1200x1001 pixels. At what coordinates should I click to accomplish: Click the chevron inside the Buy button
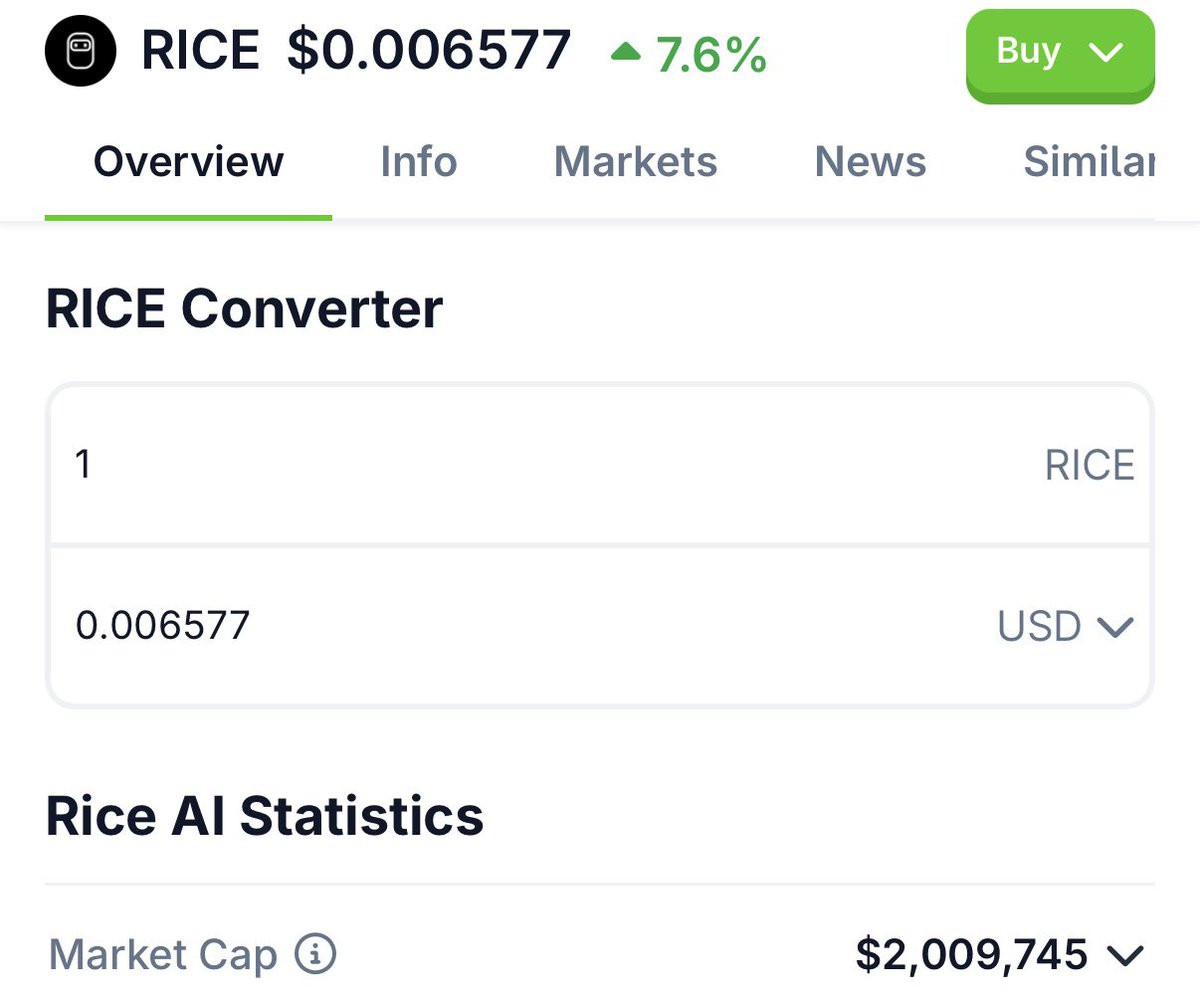[x=1107, y=53]
